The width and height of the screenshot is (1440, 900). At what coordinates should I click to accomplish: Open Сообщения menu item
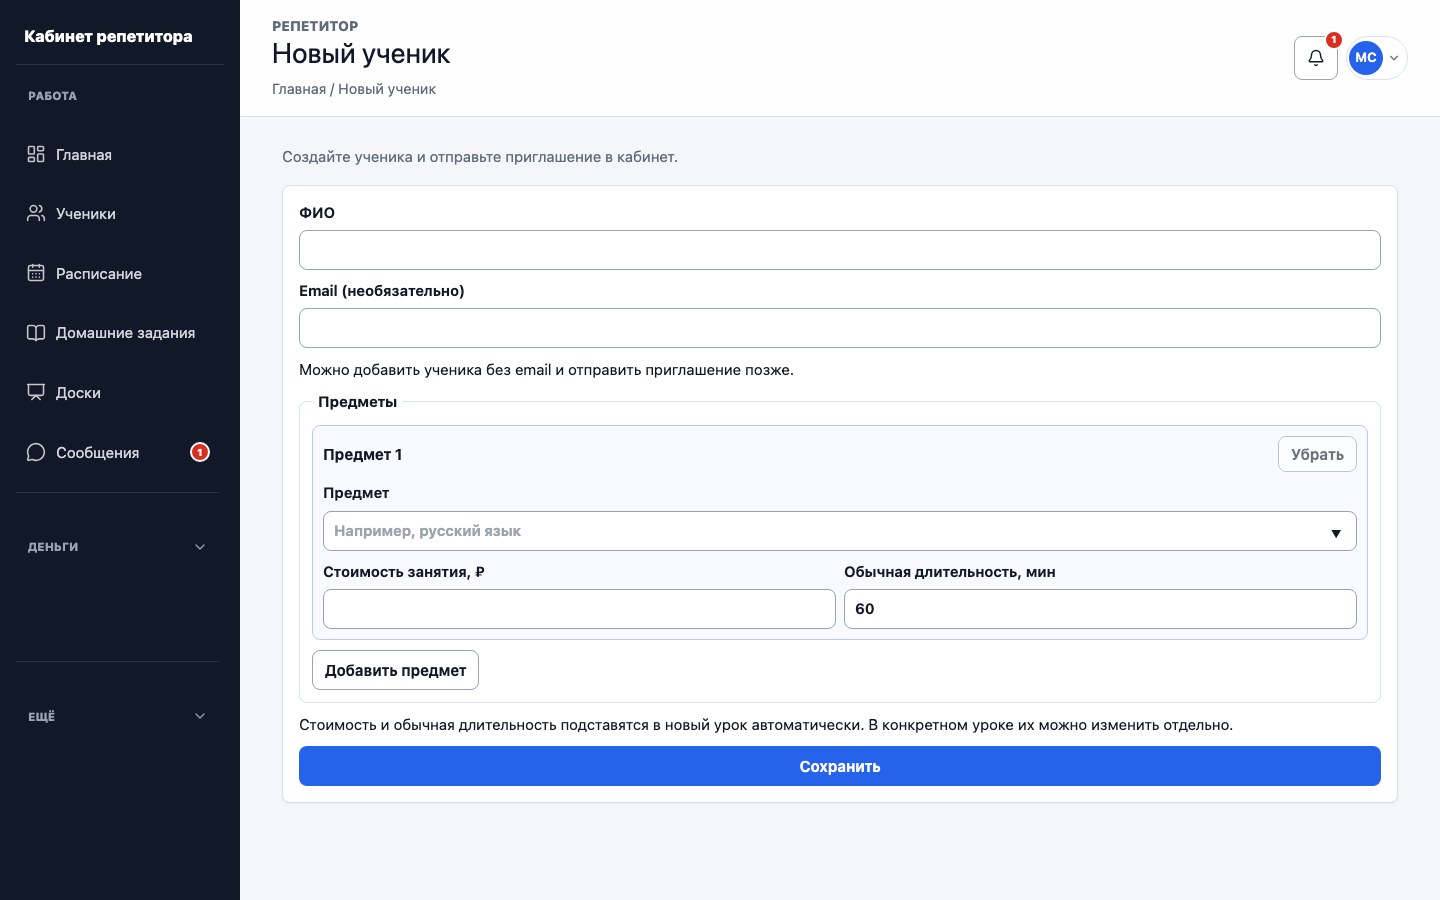tap(118, 452)
